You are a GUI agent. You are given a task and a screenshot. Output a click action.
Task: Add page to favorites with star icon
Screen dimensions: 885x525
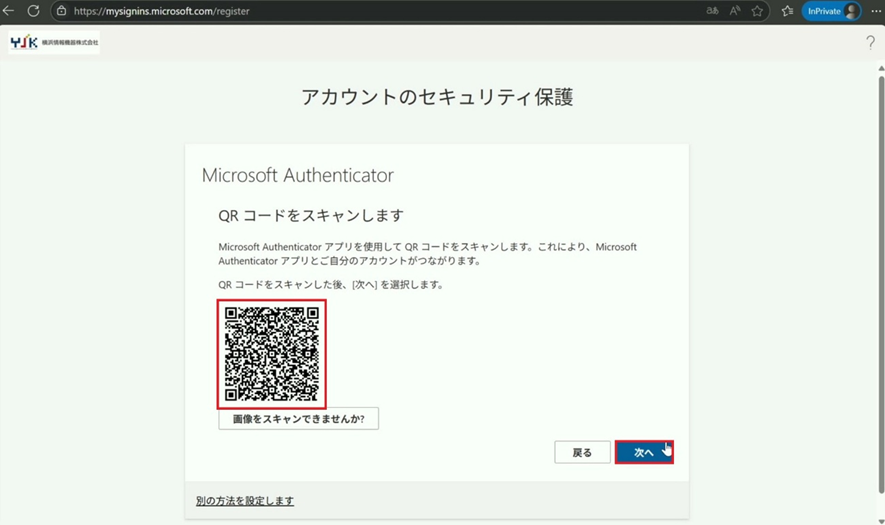coord(757,11)
